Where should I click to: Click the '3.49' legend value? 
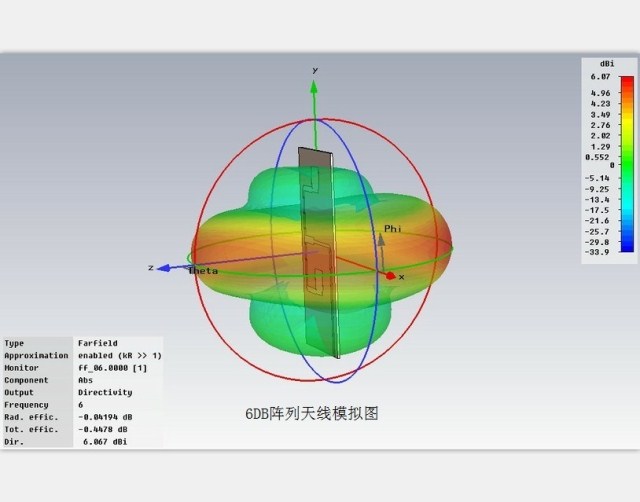coord(600,115)
